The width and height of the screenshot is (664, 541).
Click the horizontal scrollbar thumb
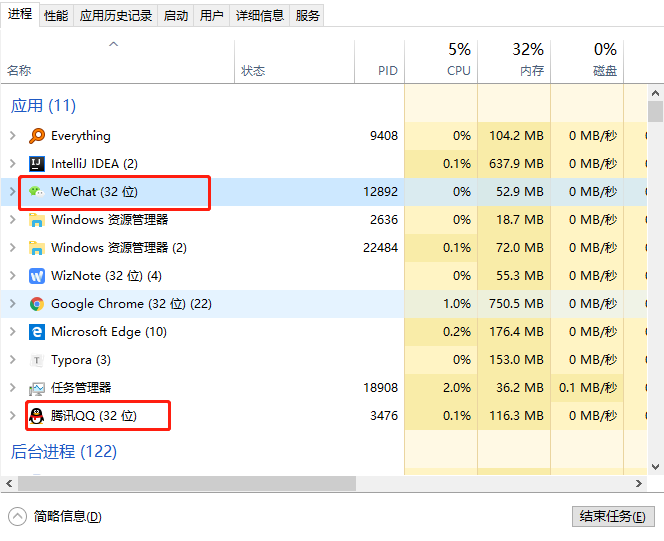187,483
